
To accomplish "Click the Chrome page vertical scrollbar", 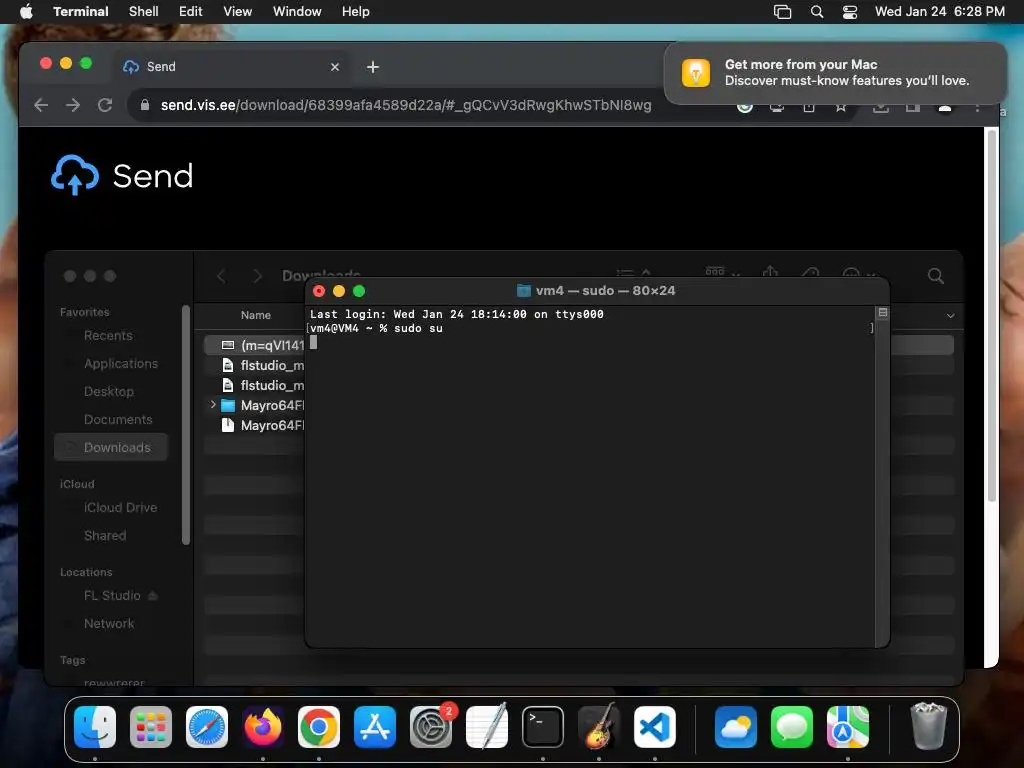I will pos(991,315).
